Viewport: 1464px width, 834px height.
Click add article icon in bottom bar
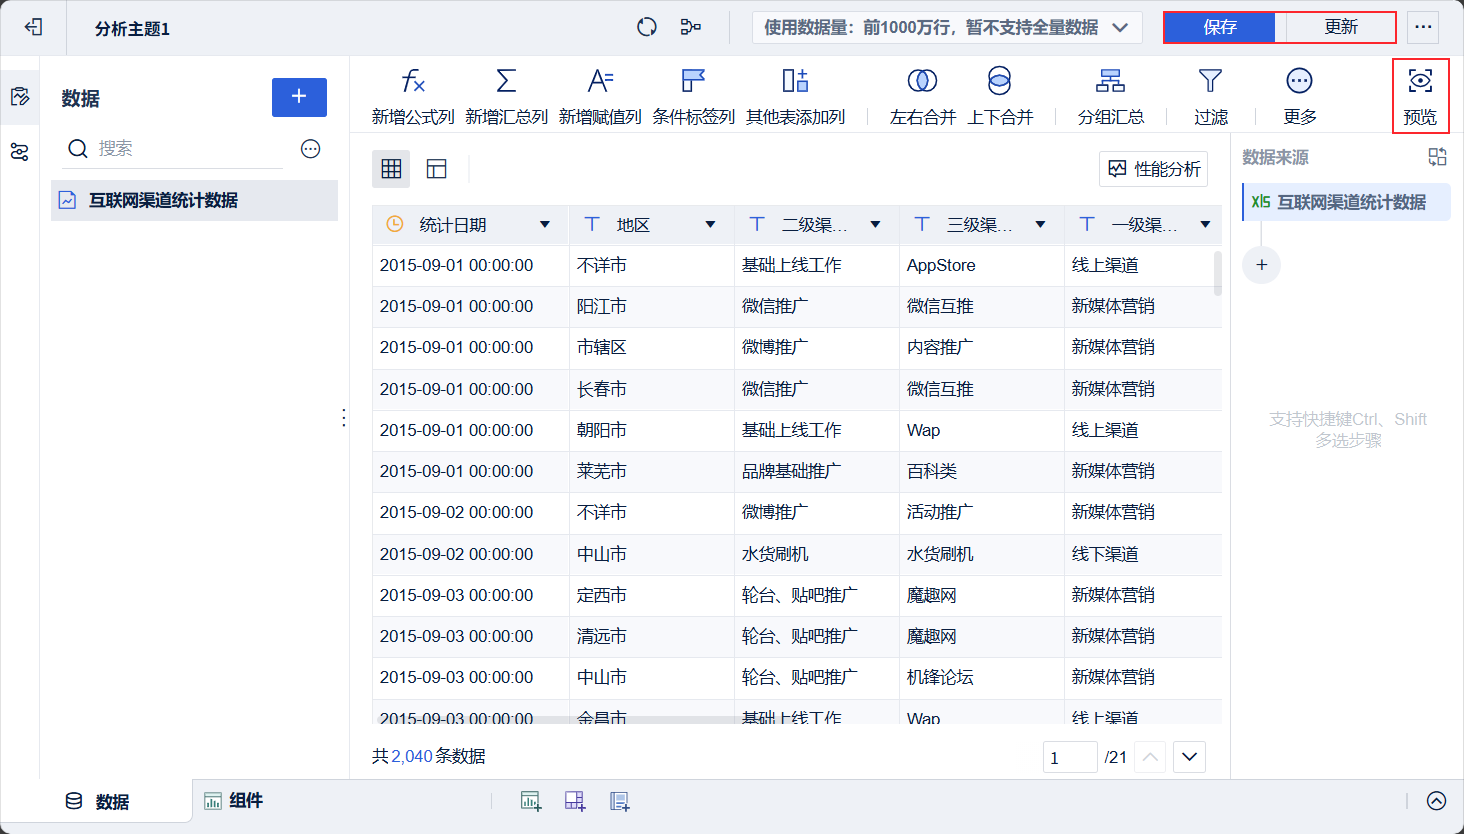(x=620, y=801)
